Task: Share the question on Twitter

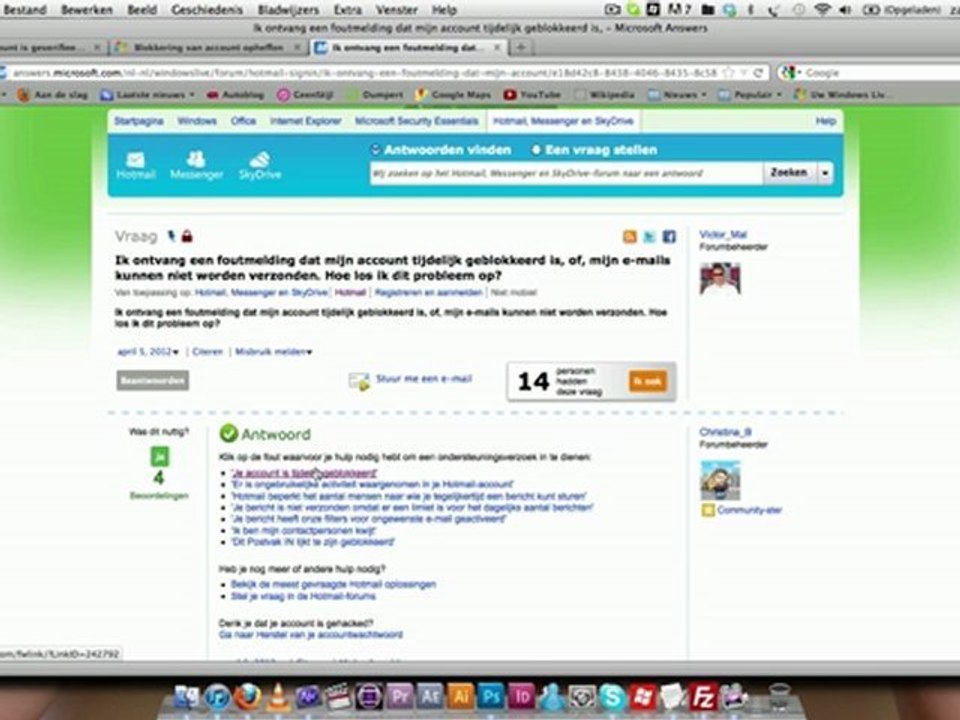Action: (x=649, y=236)
